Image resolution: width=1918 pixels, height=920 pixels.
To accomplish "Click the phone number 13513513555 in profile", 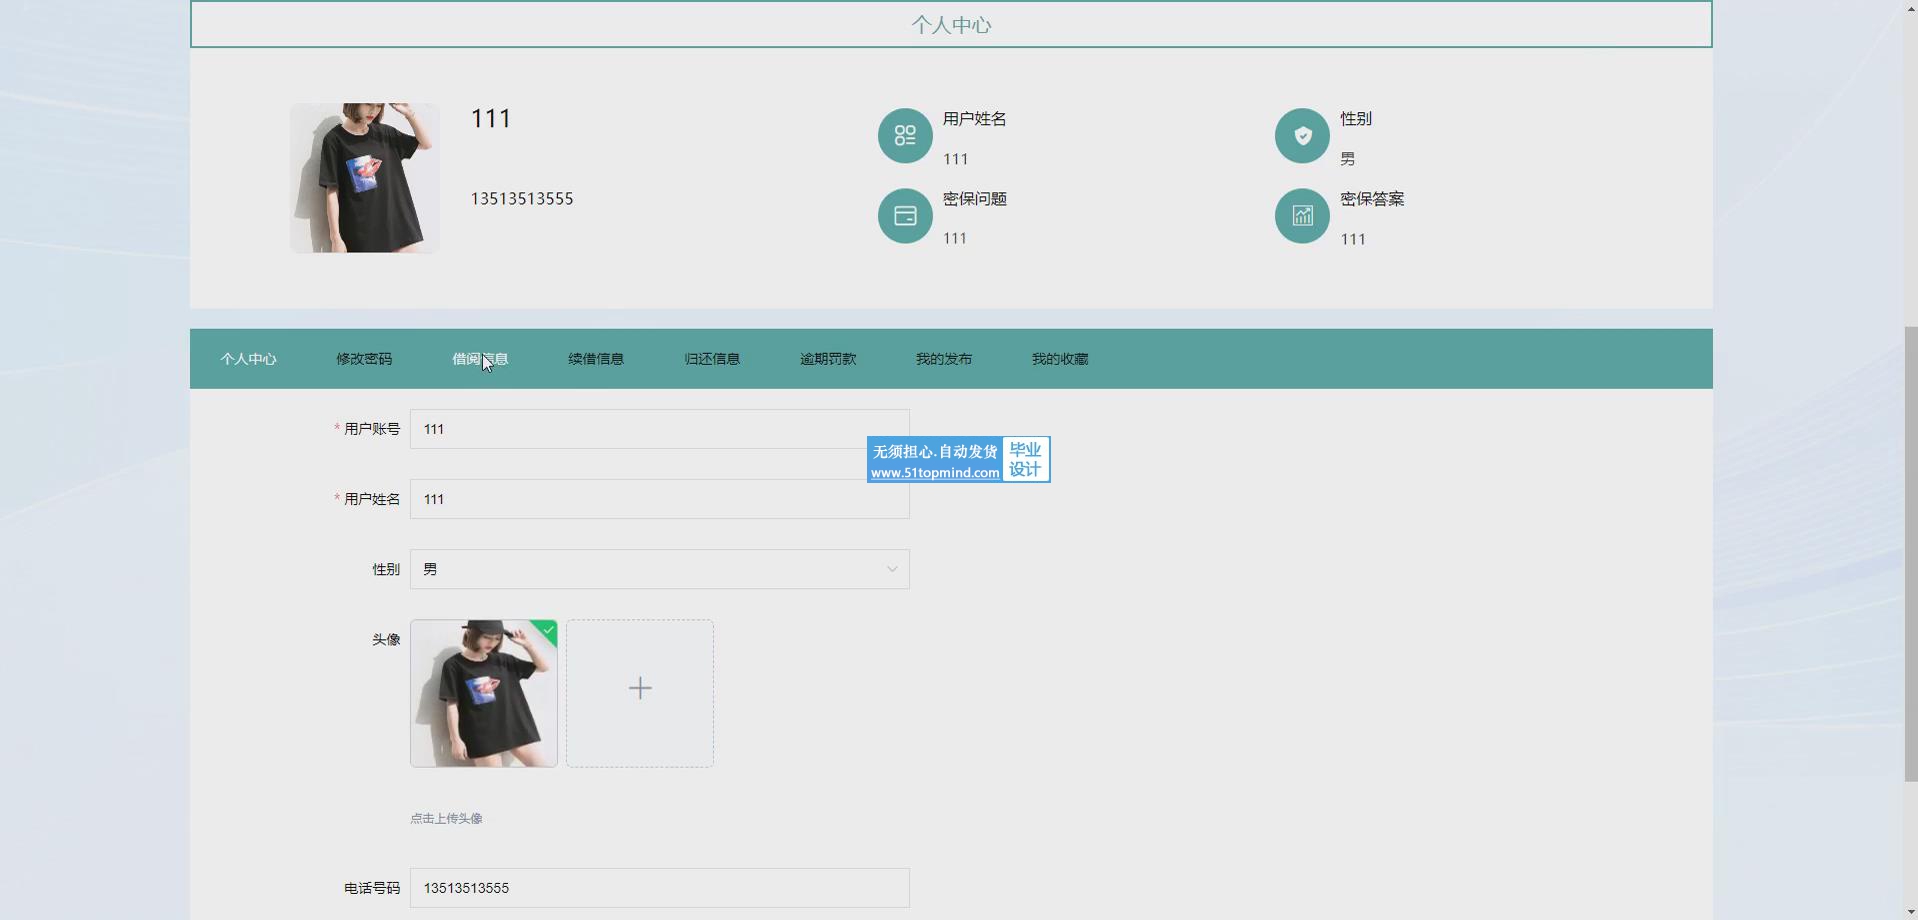I will pyautogui.click(x=522, y=199).
